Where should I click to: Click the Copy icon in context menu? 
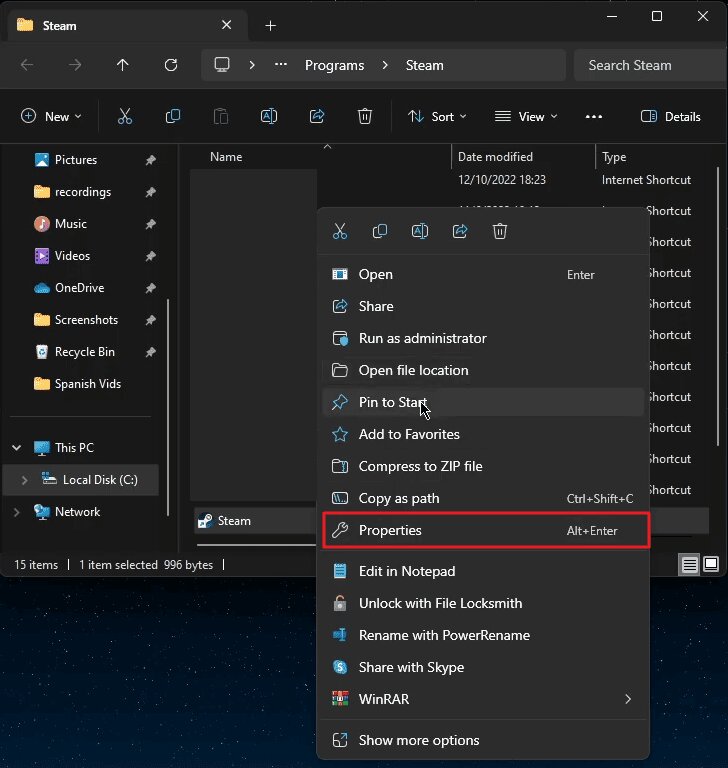coord(380,231)
